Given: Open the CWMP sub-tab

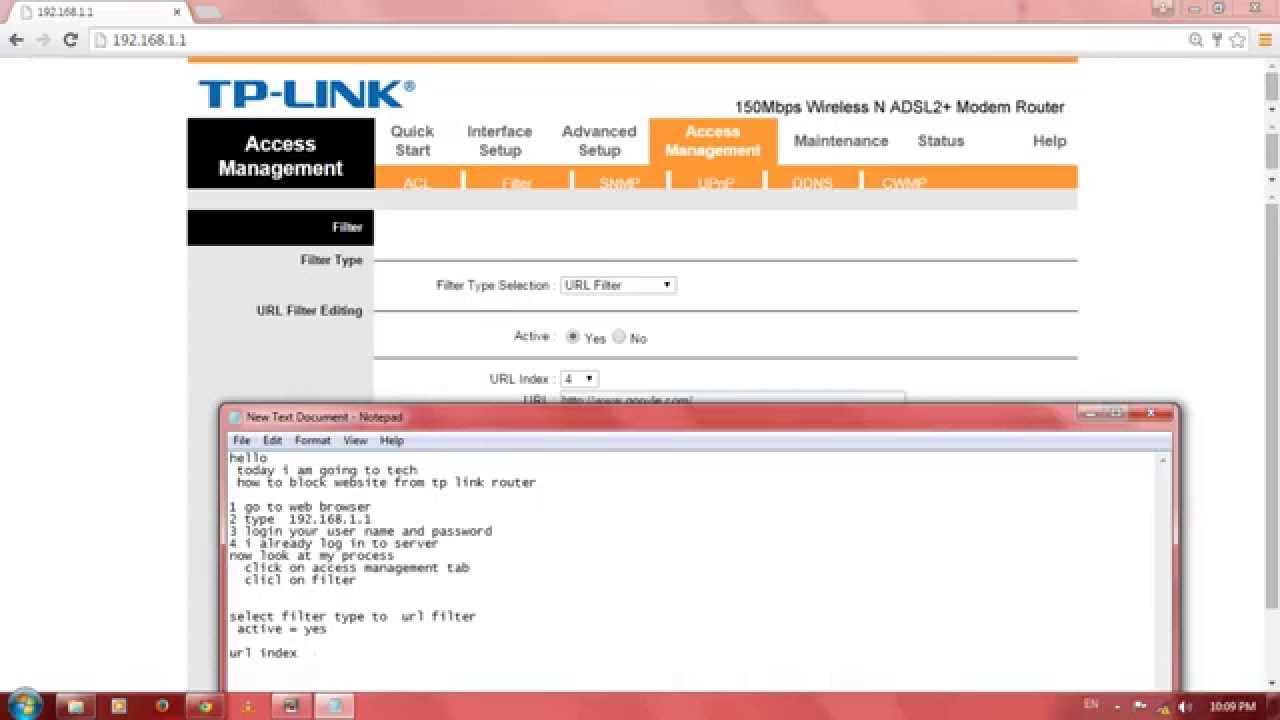Looking at the screenshot, I should pyautogui.click(x=904, y=183).
